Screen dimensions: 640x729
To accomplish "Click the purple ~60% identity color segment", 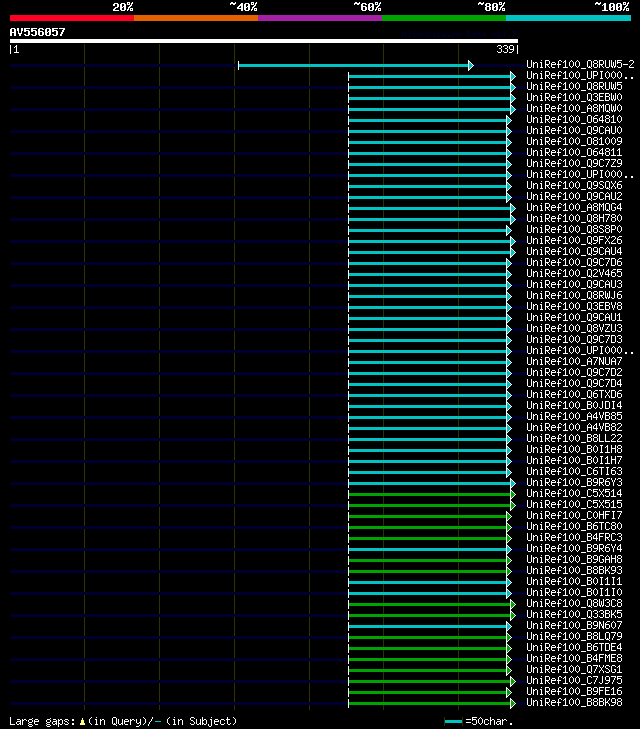I will 320,18.
